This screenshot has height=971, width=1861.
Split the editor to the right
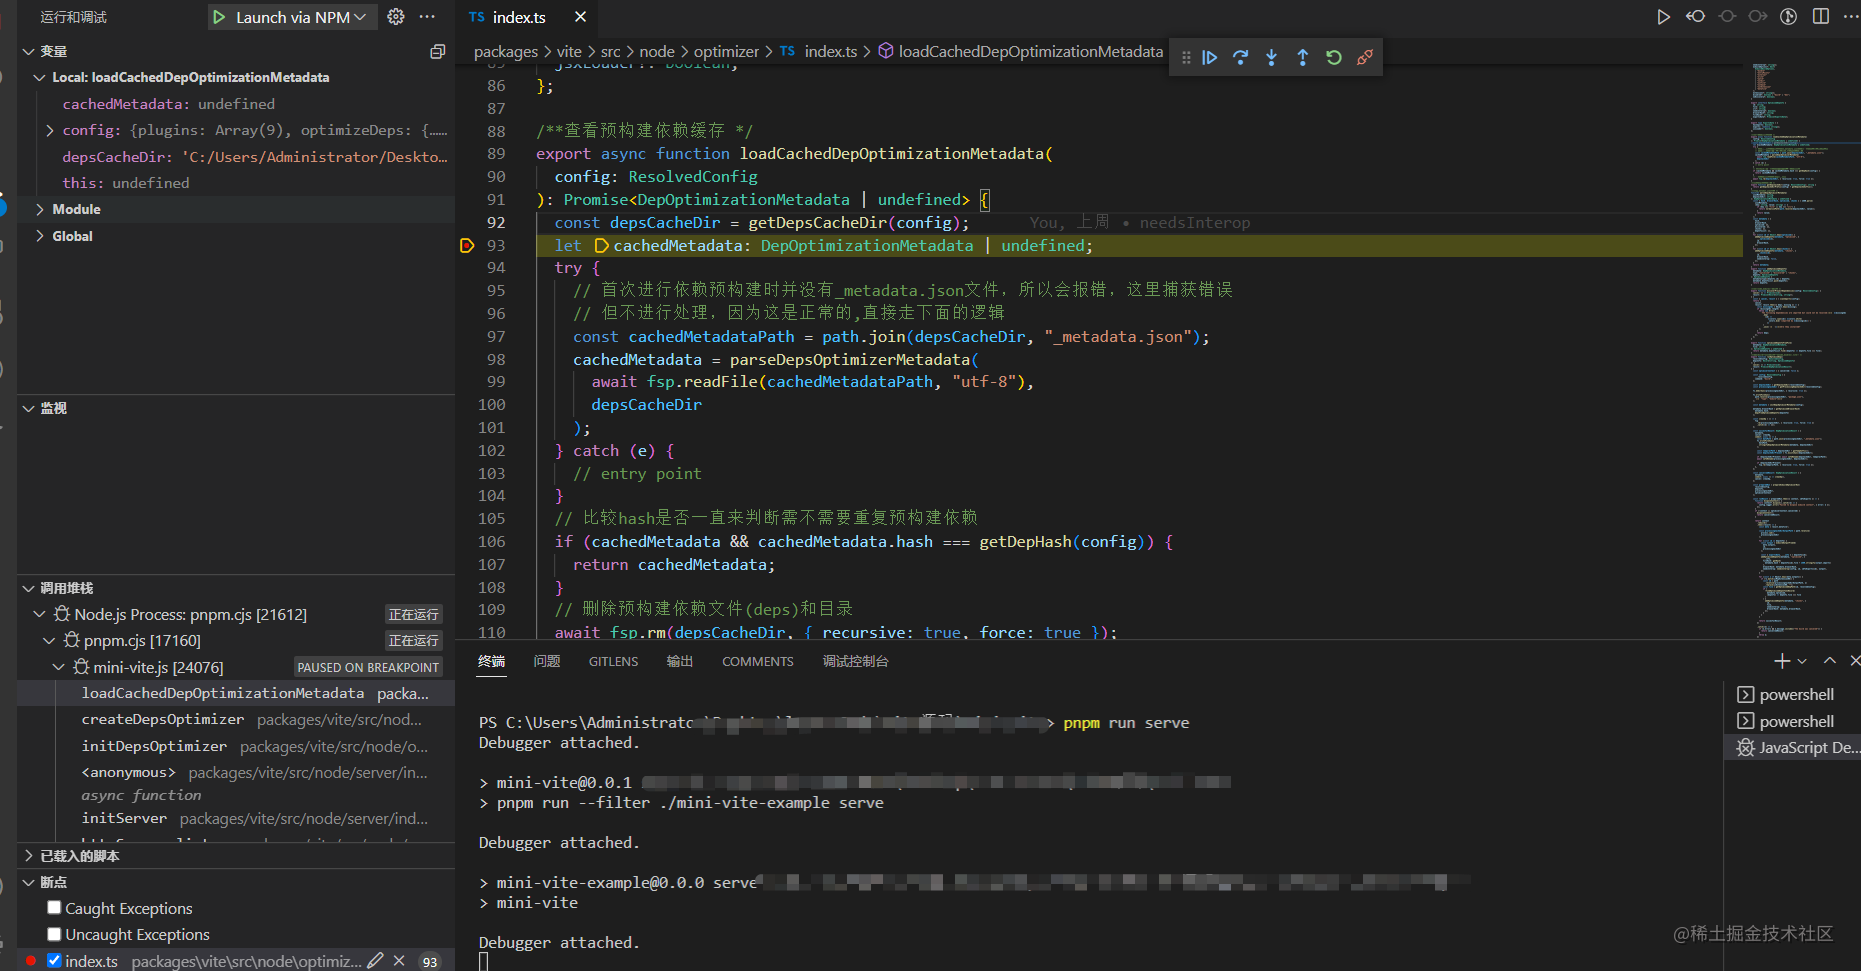[1821, 17]
